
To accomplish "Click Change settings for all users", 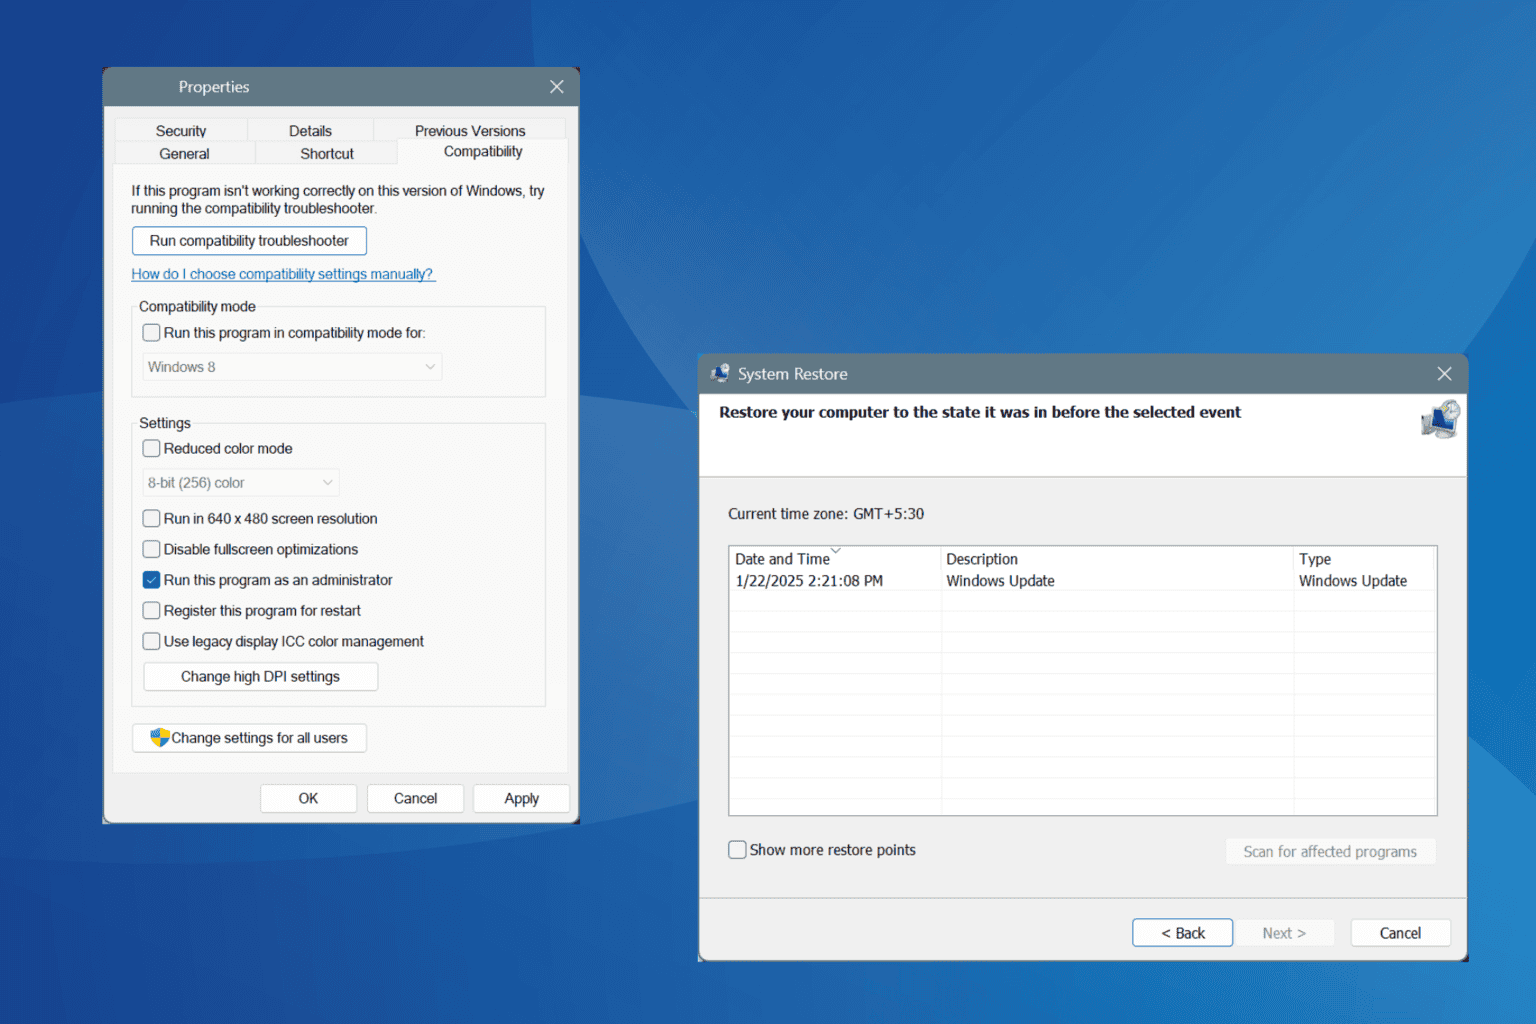I will [249, 738].
